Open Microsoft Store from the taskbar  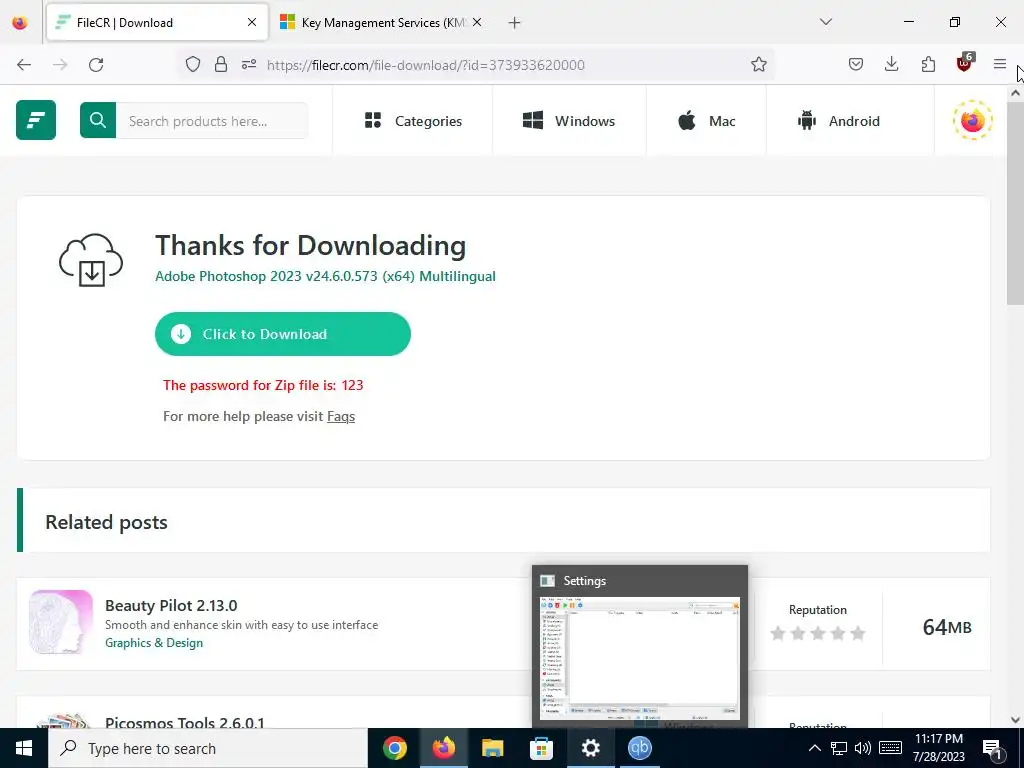pyautogui.click(x=541, y=748)
